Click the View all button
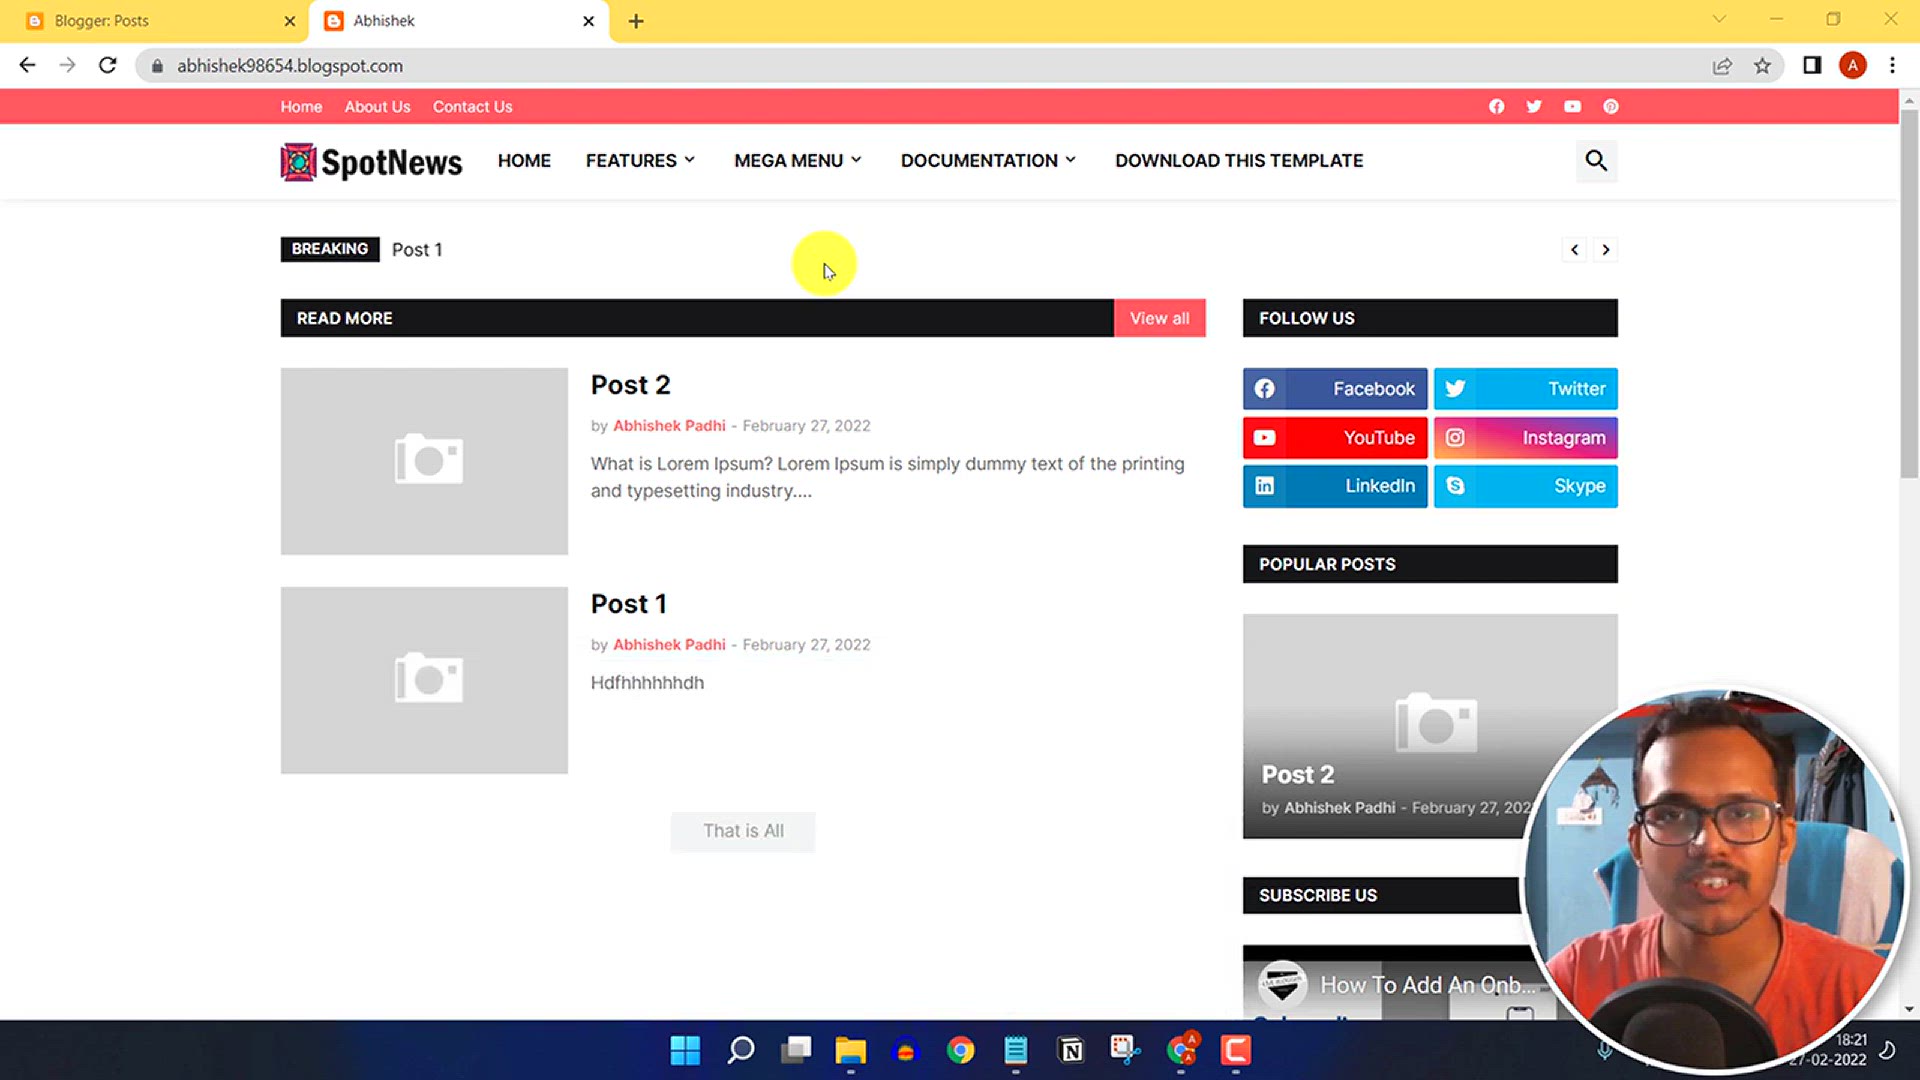 point(1160,318)
